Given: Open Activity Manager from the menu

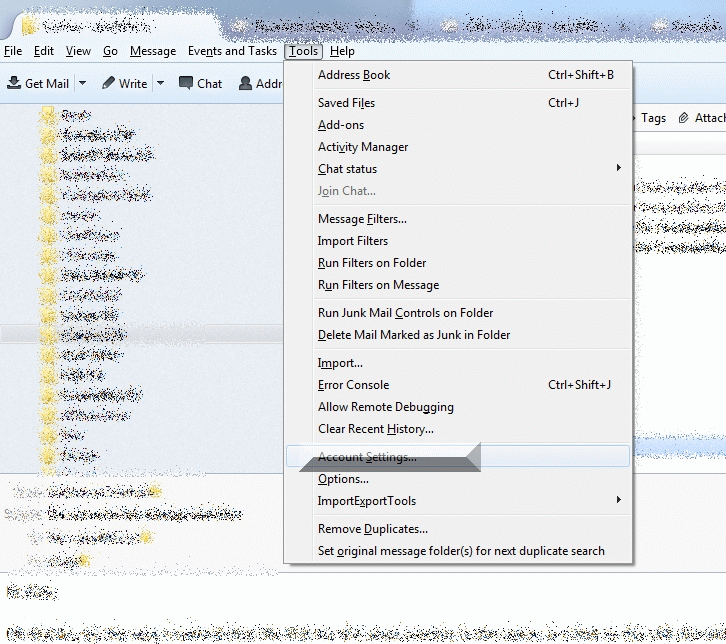Looking at the screenshot, I should [x=458, y=147].
